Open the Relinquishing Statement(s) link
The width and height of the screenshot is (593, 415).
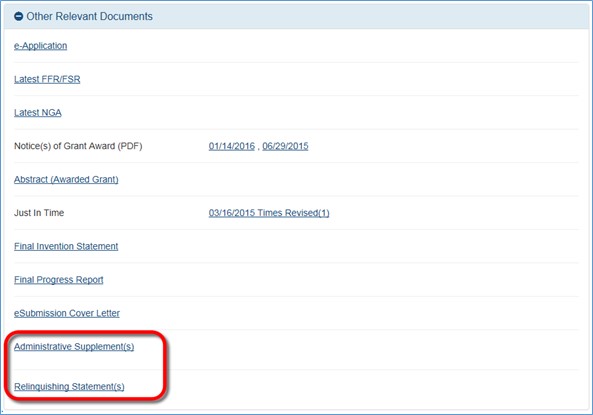[x=69, y=386]
